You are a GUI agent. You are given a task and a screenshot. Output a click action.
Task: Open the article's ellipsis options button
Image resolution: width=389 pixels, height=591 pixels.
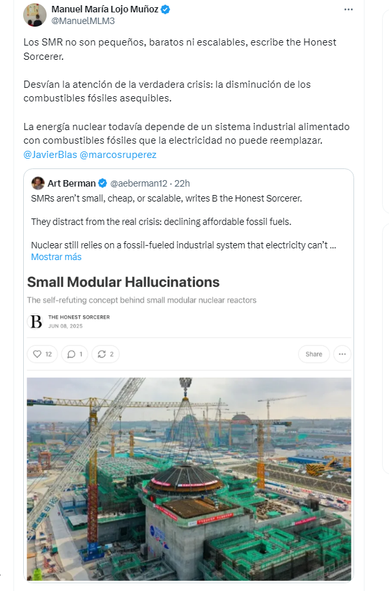pyautogui.click(x=342, y=354)
